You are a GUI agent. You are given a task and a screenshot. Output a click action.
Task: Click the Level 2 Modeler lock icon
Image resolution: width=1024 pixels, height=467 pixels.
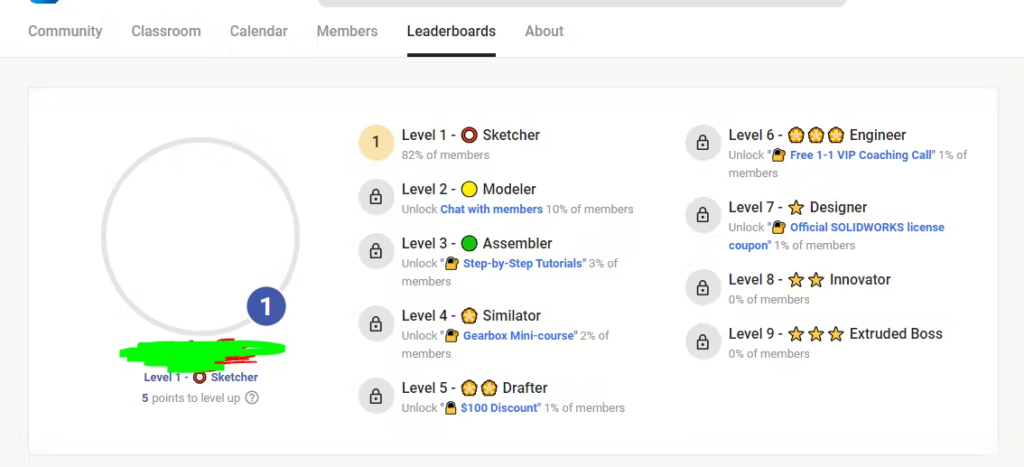(x=376, y=197)
